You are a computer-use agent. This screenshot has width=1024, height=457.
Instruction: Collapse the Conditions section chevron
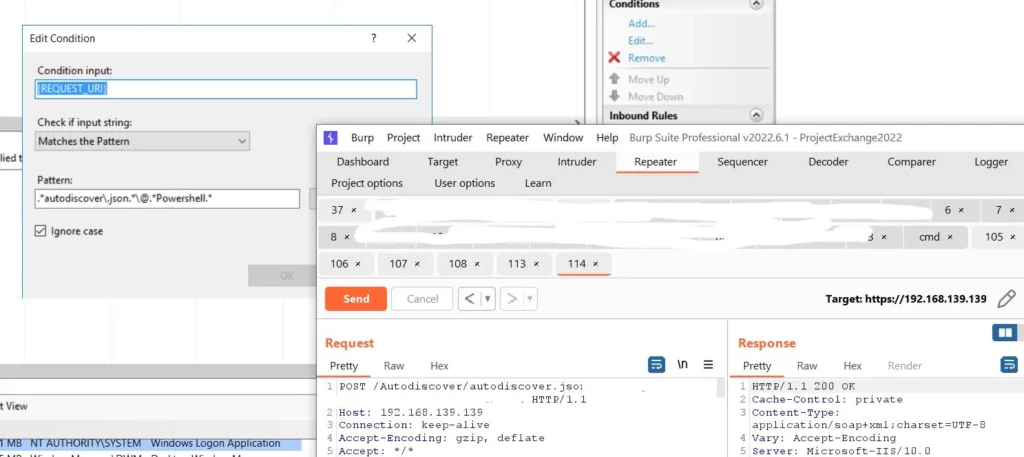pos(756,4)
